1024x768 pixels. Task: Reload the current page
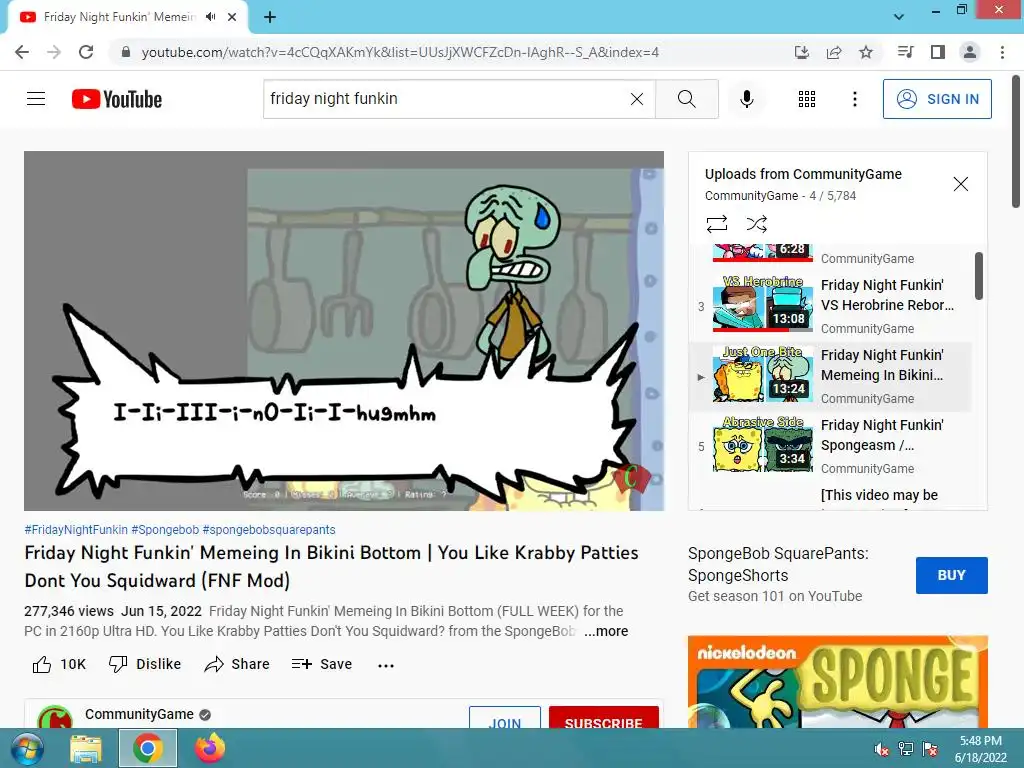click(x=86, y=52)
